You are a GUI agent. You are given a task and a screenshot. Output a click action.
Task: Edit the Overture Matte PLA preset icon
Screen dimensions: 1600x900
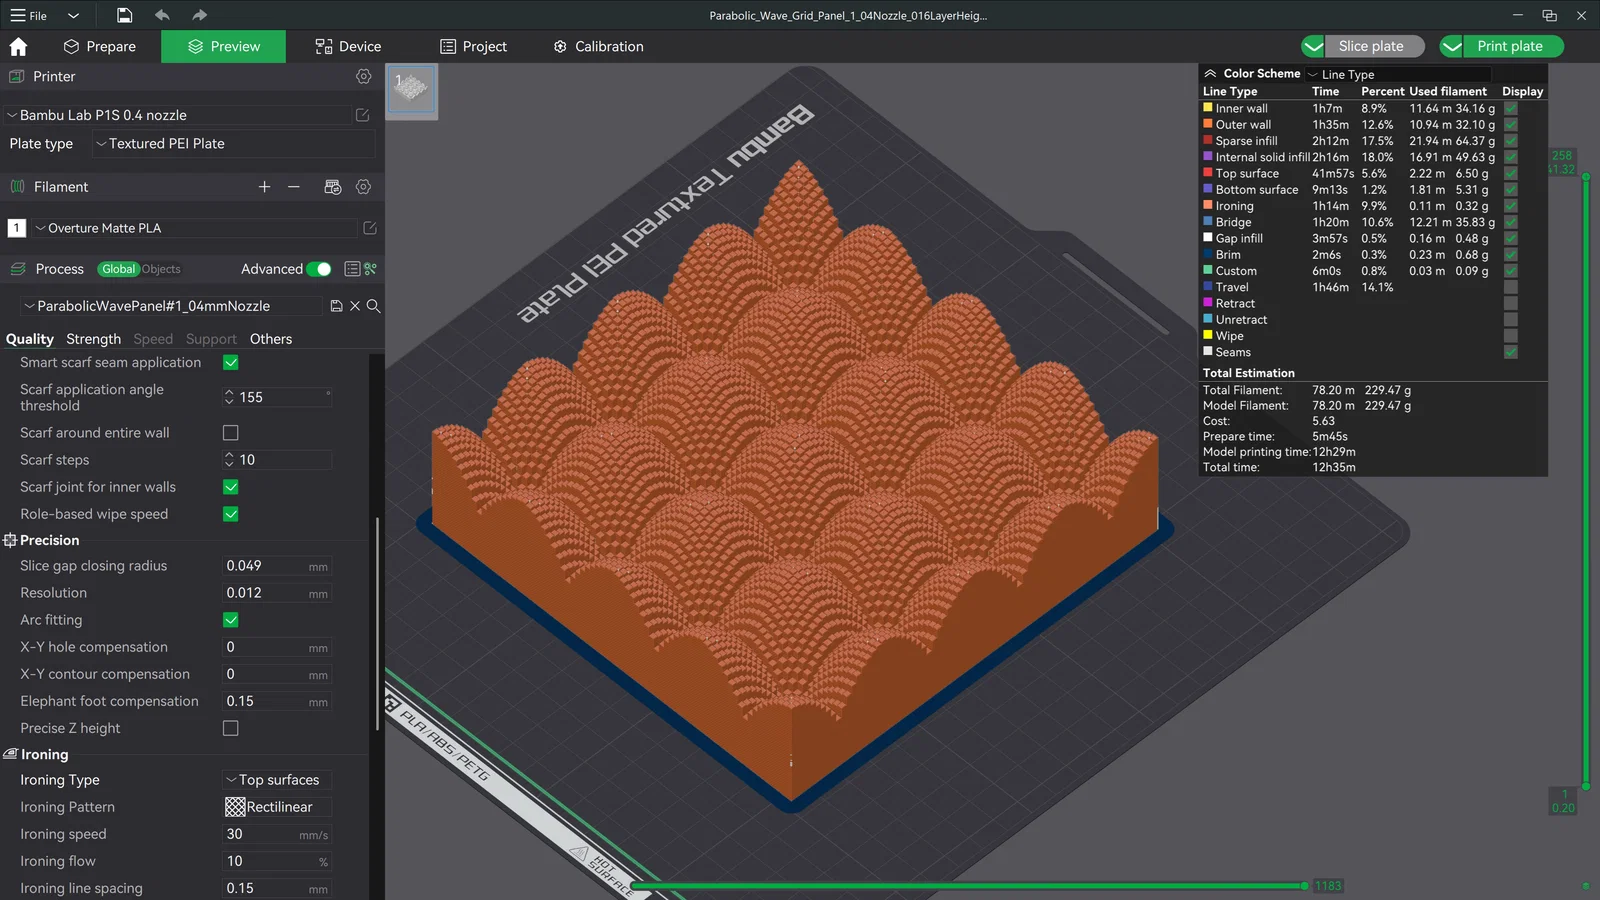coord(369,228)
